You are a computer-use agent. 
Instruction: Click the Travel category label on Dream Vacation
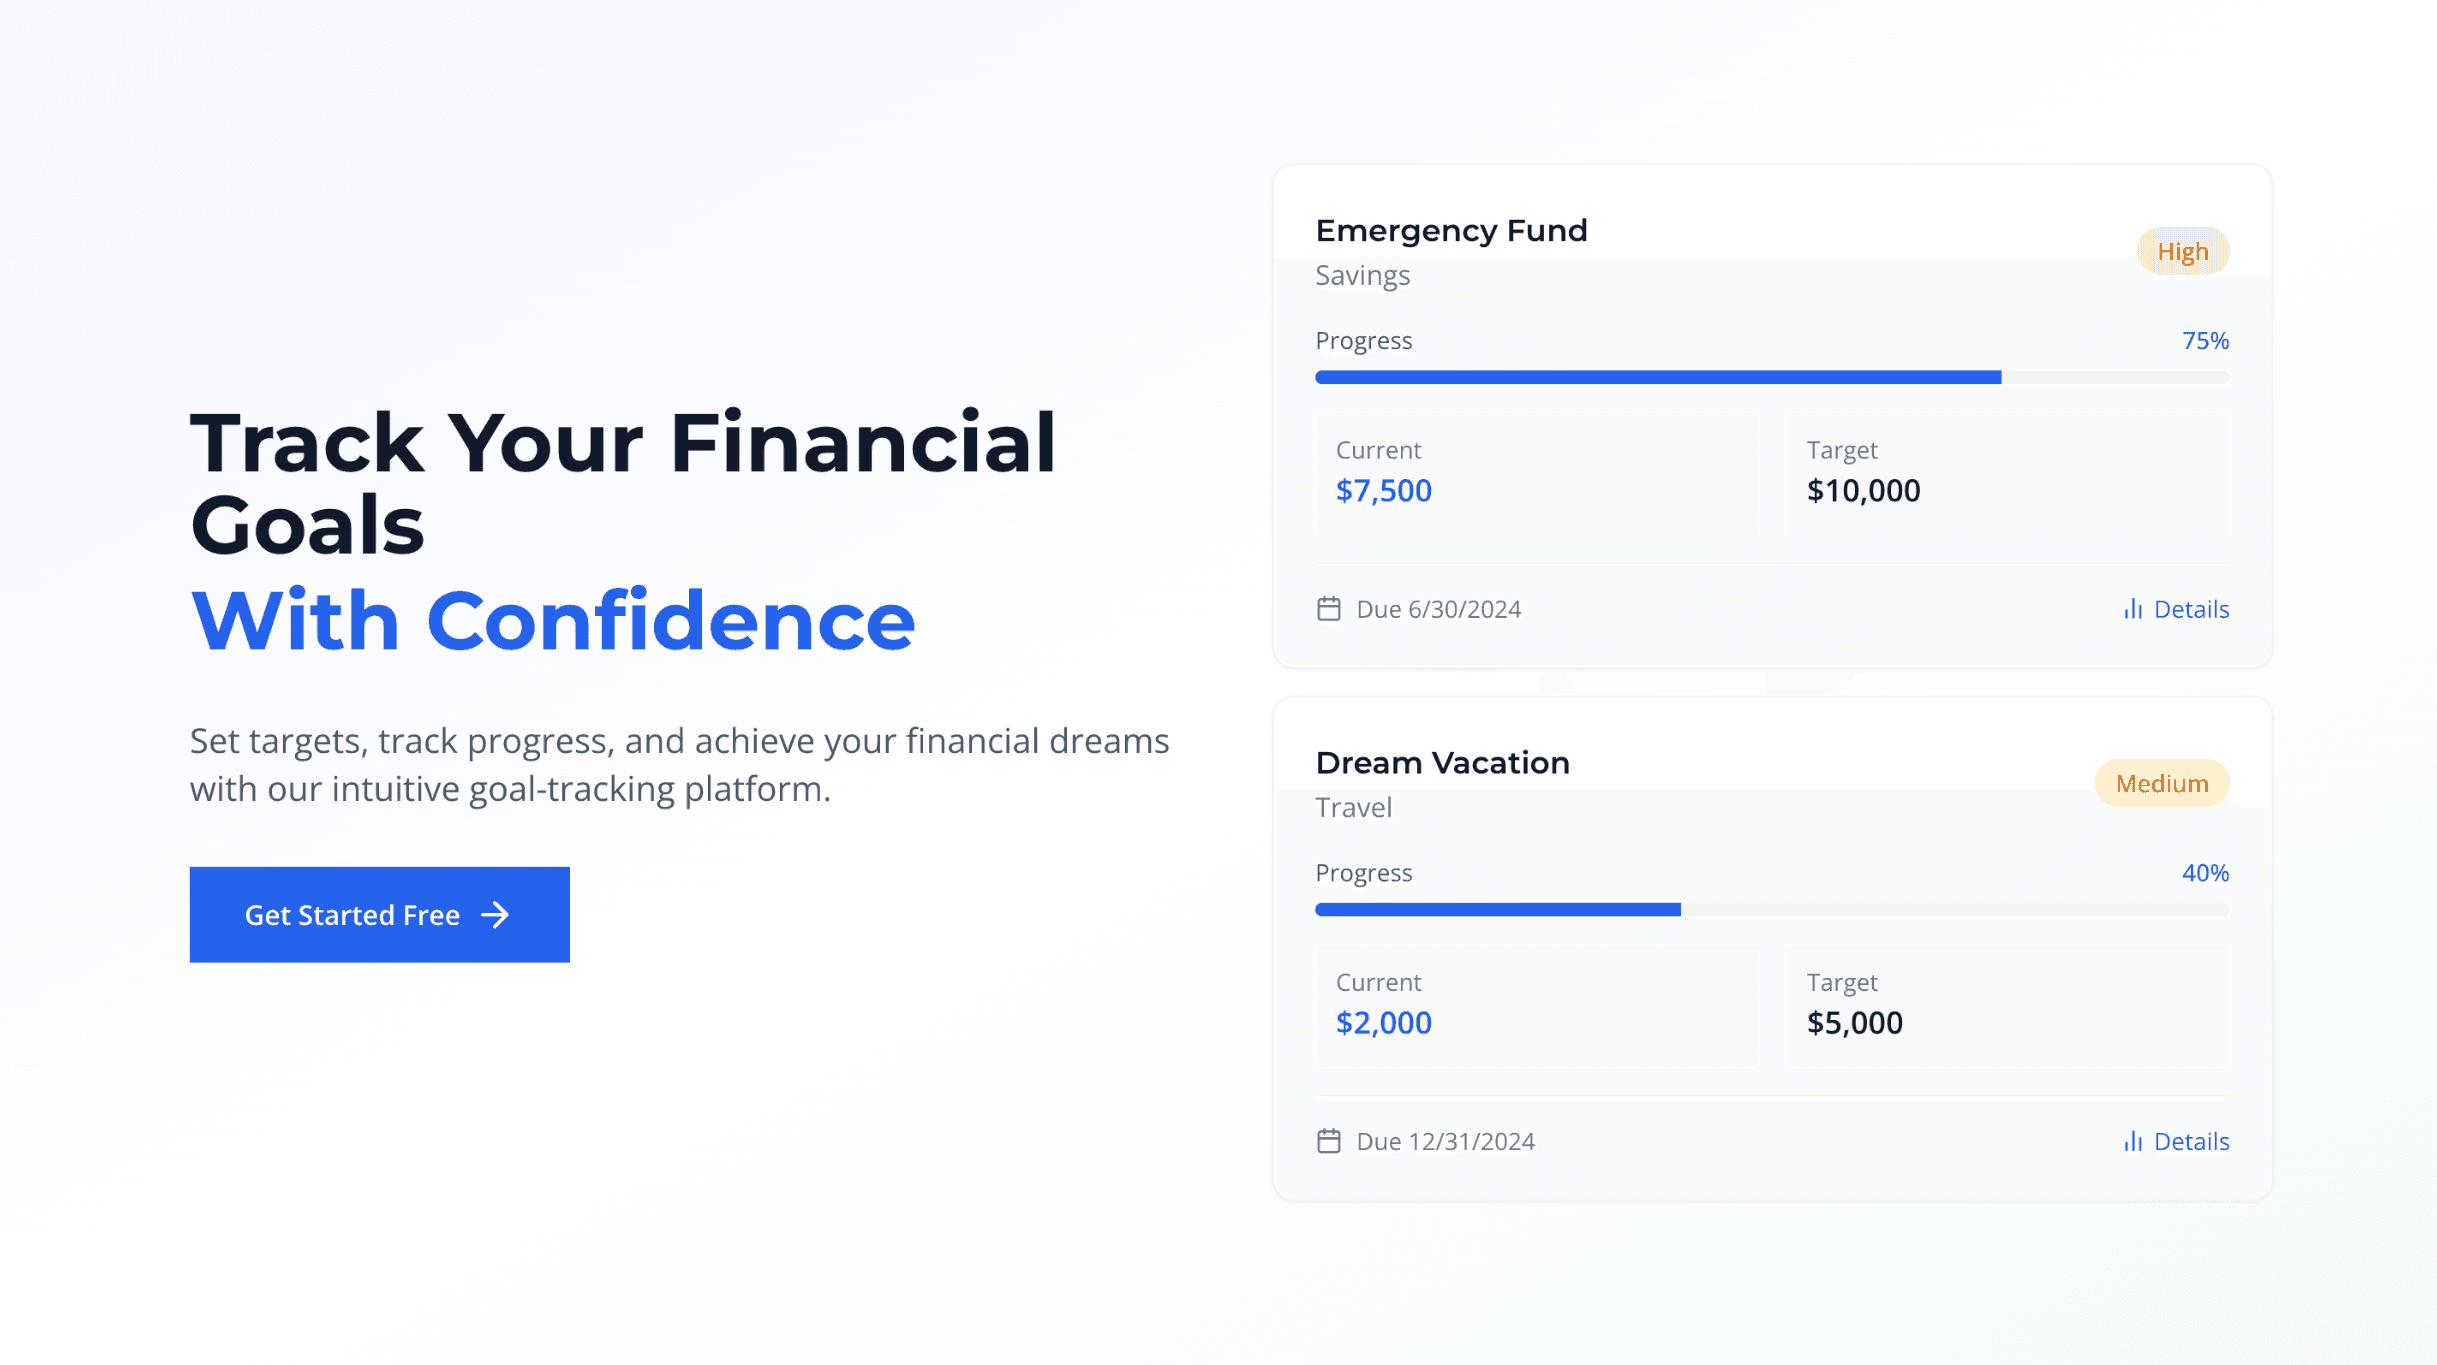[1352, 806]
